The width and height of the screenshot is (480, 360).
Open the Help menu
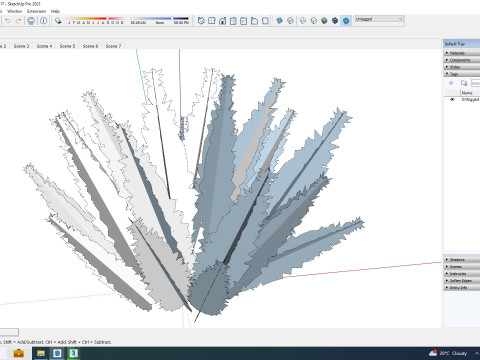pyautogui.click(x=55, y=11)
